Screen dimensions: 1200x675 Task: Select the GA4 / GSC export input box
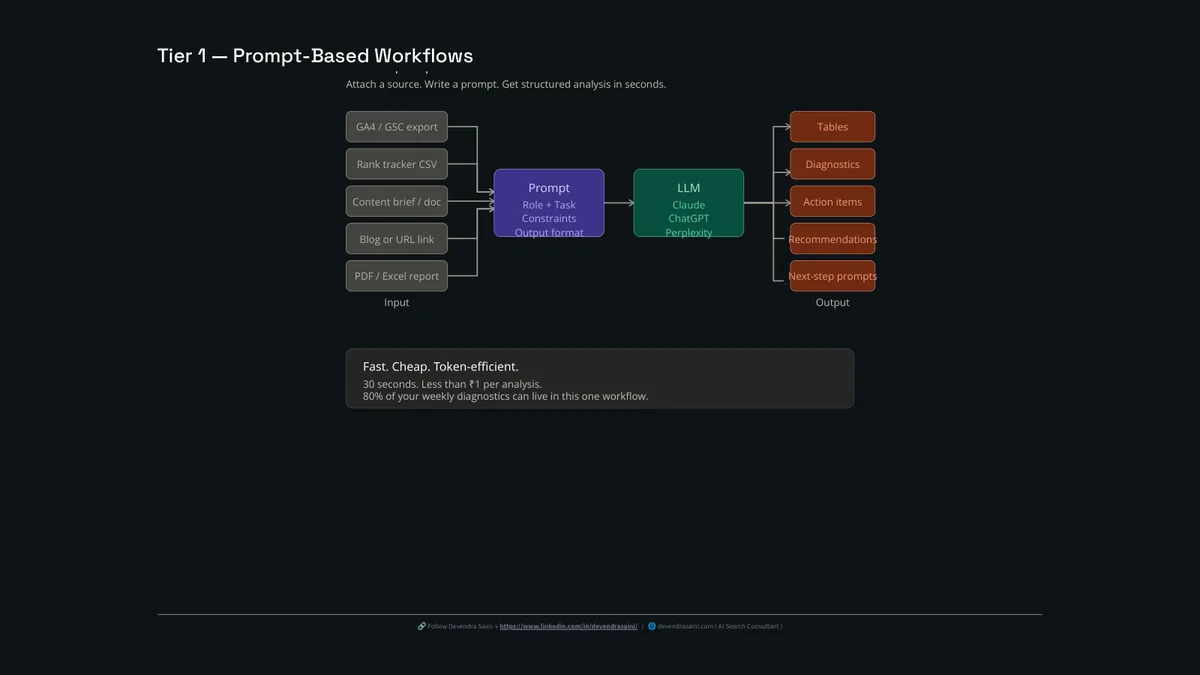click(396, 127)
